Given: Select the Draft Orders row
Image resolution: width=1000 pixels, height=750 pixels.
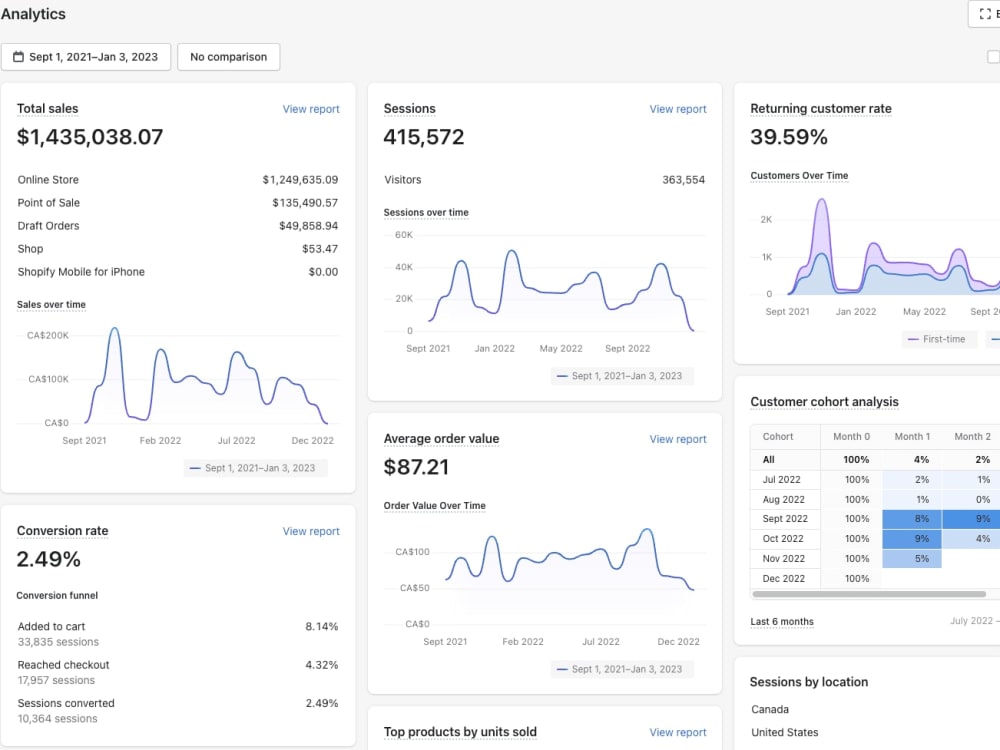Looking at the screenshot, I should pyautogui.click(x=178, y=226).
